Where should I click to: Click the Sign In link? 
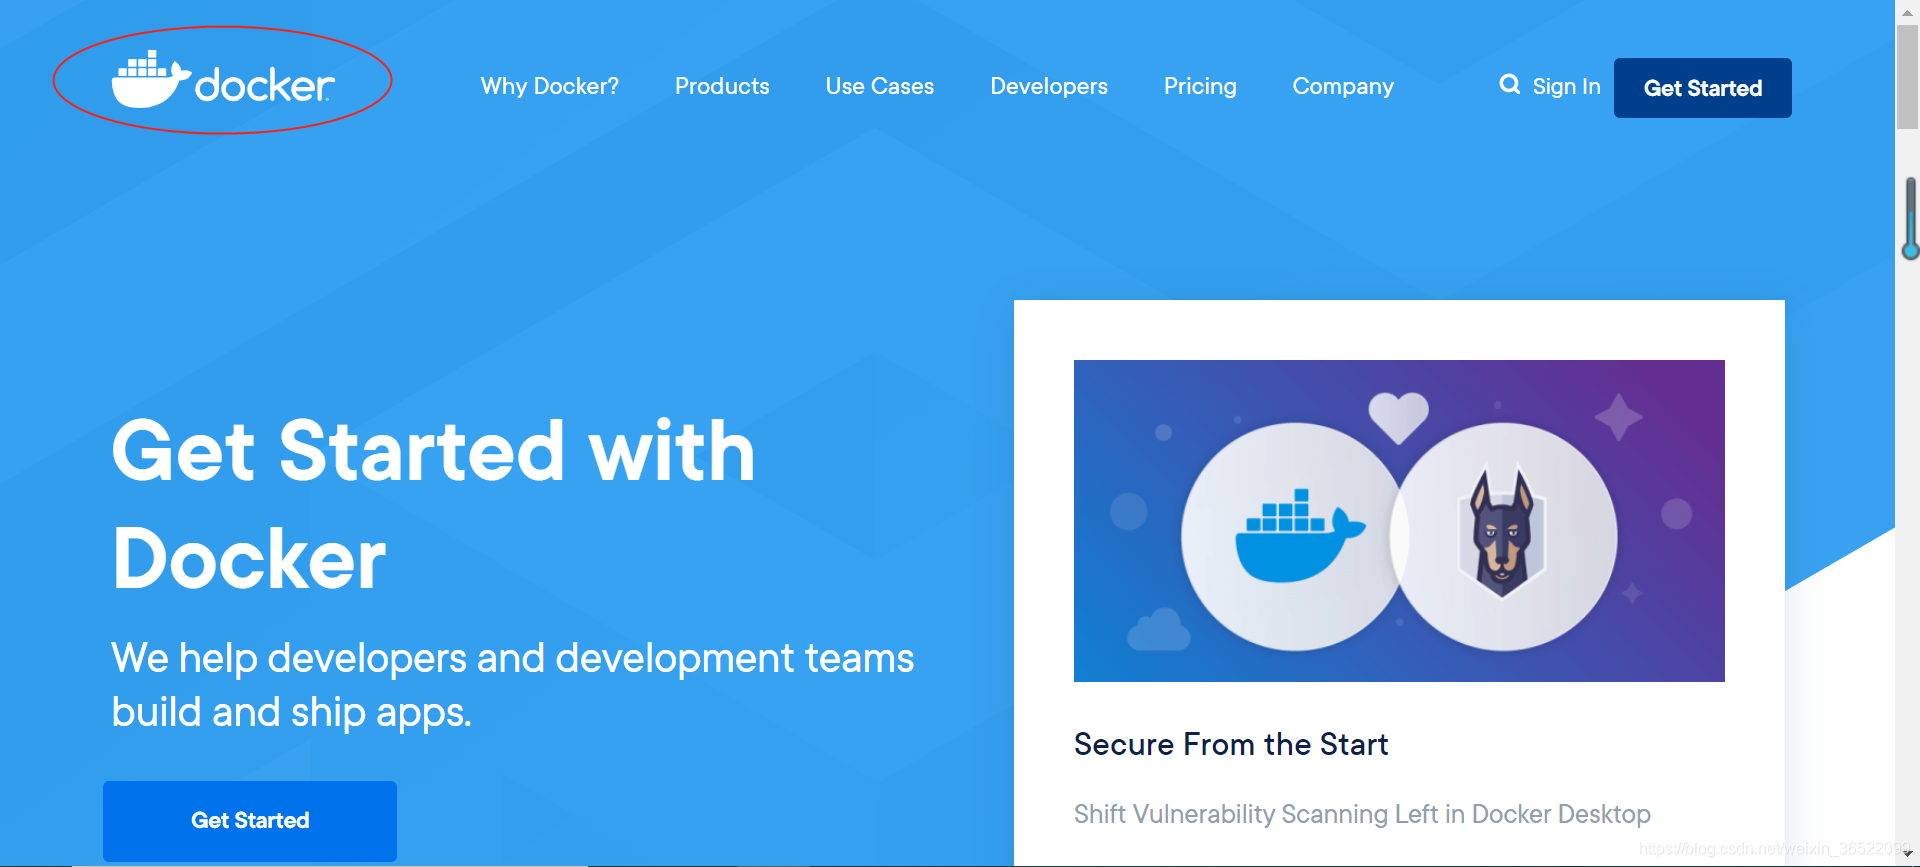coord(1566,86)
